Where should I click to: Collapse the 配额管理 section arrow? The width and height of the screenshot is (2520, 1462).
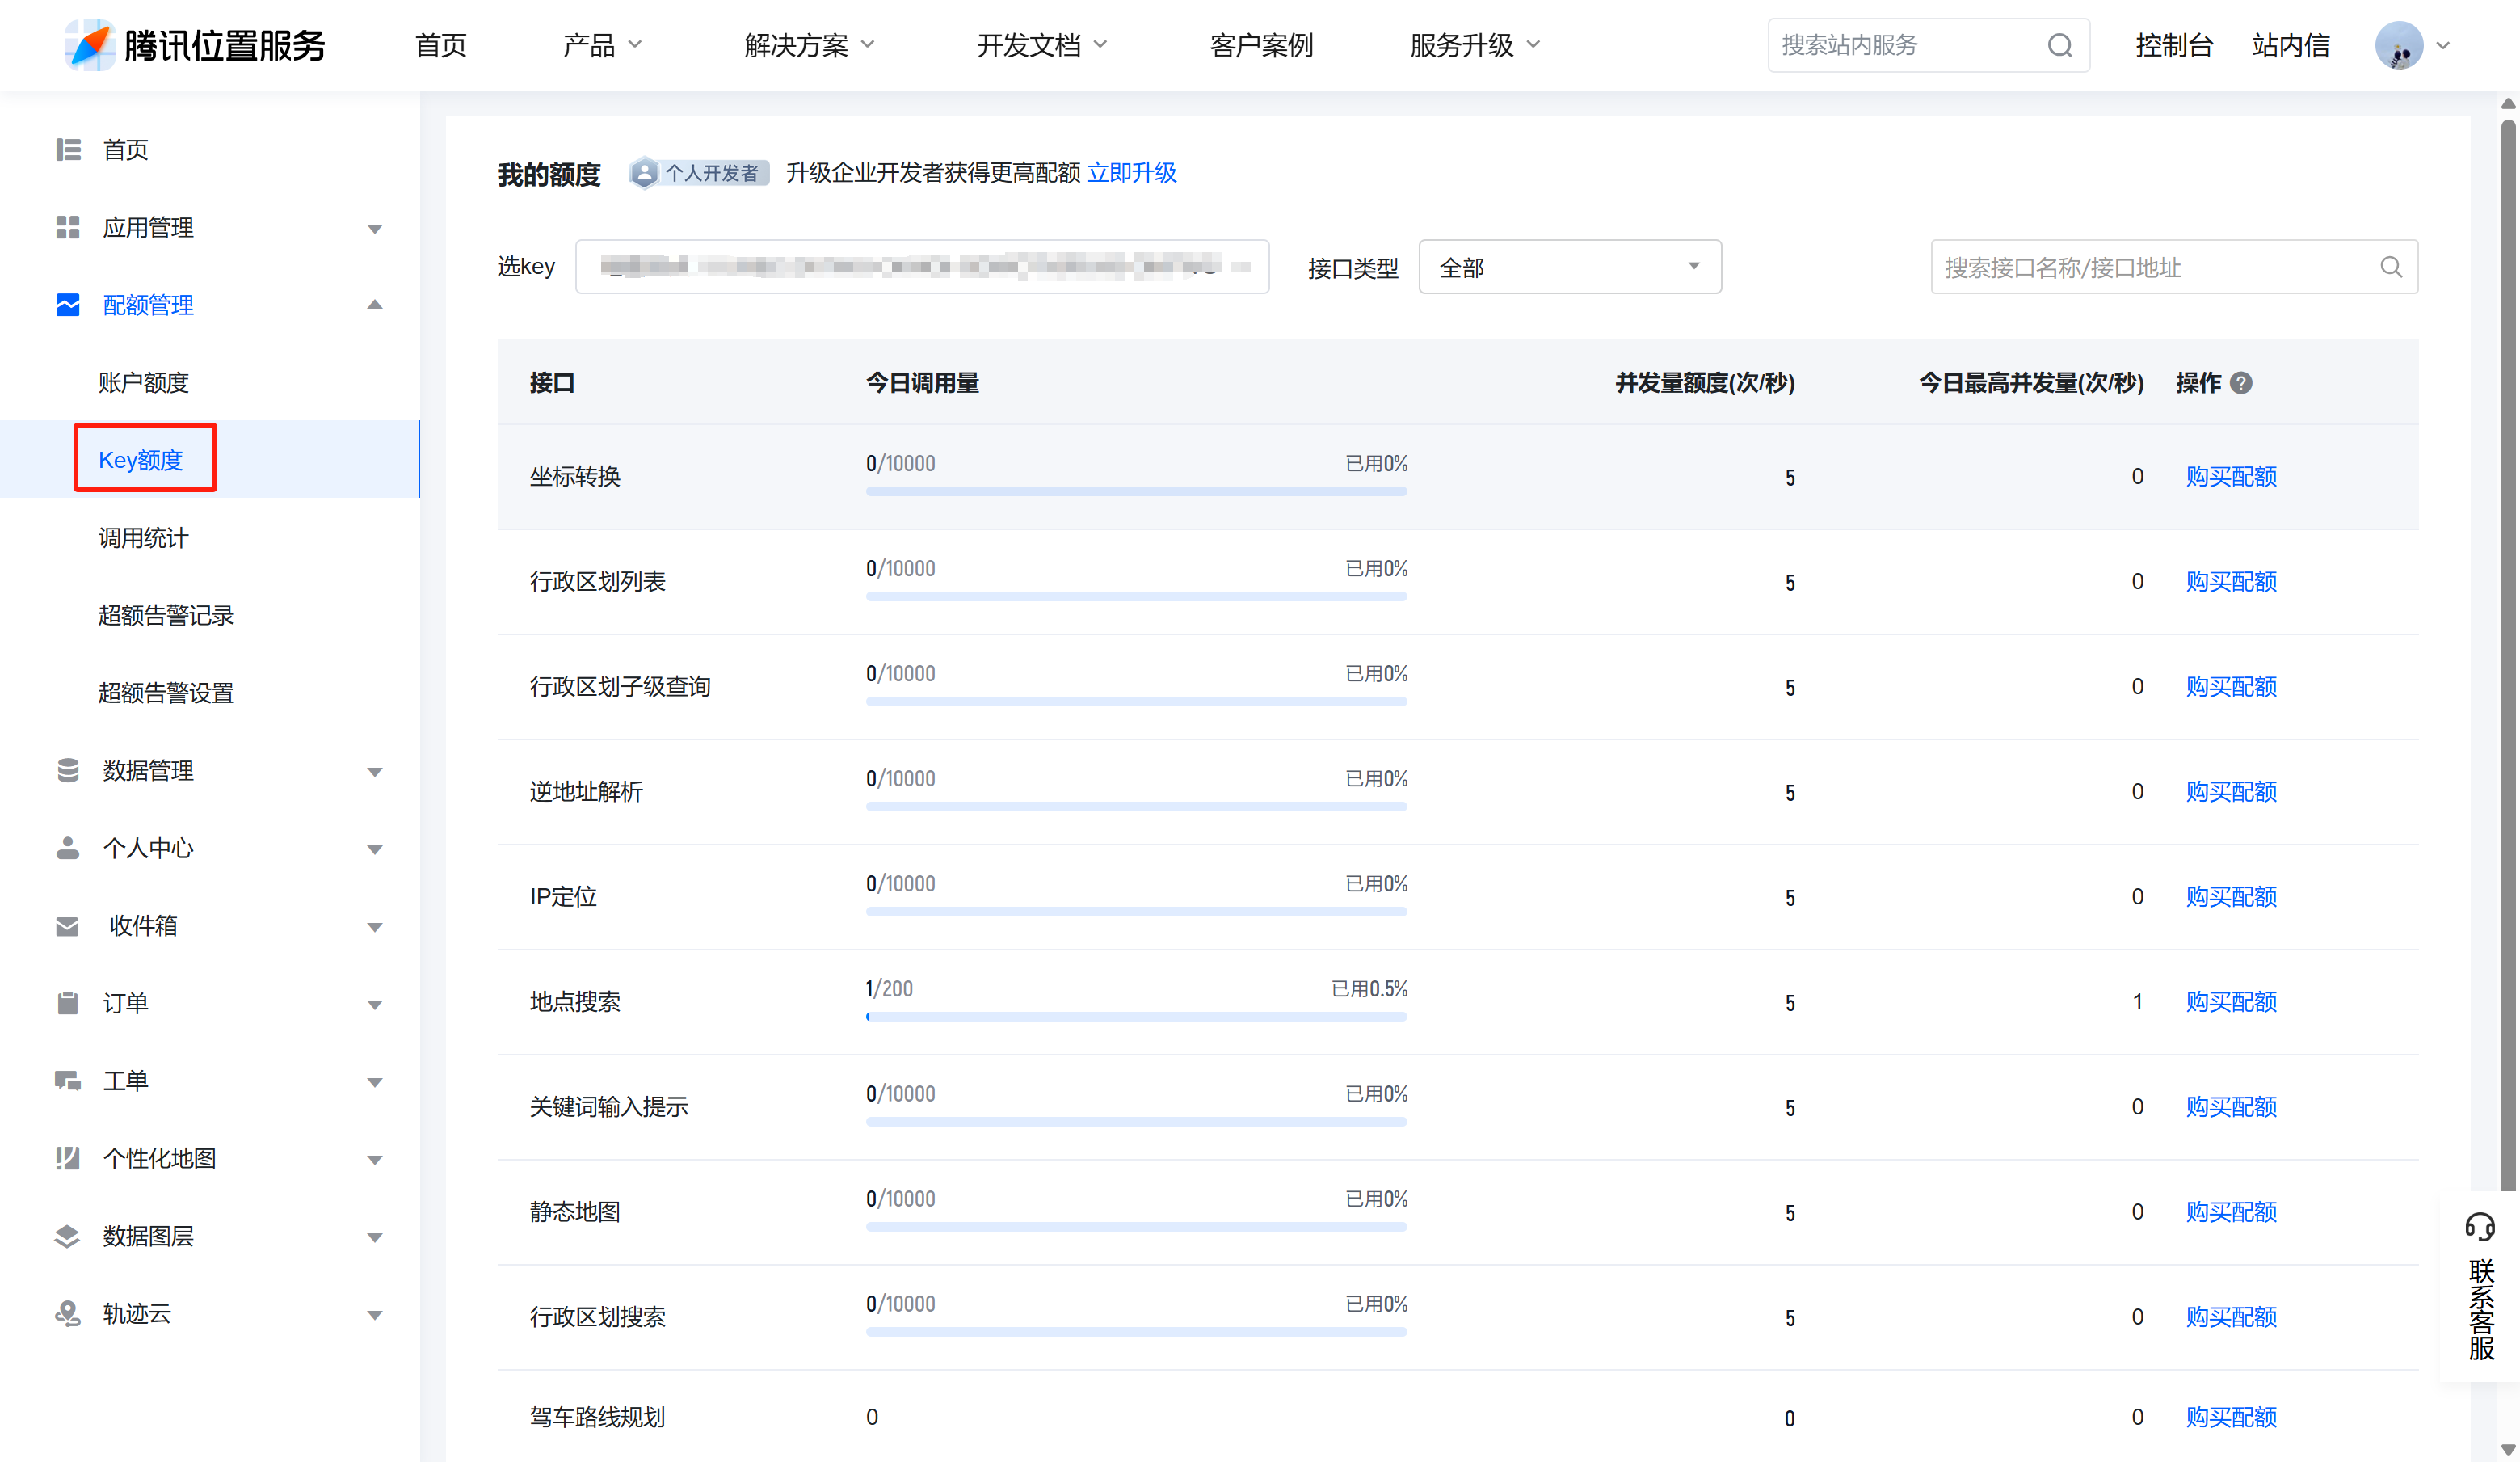click(x=375, y=305)
